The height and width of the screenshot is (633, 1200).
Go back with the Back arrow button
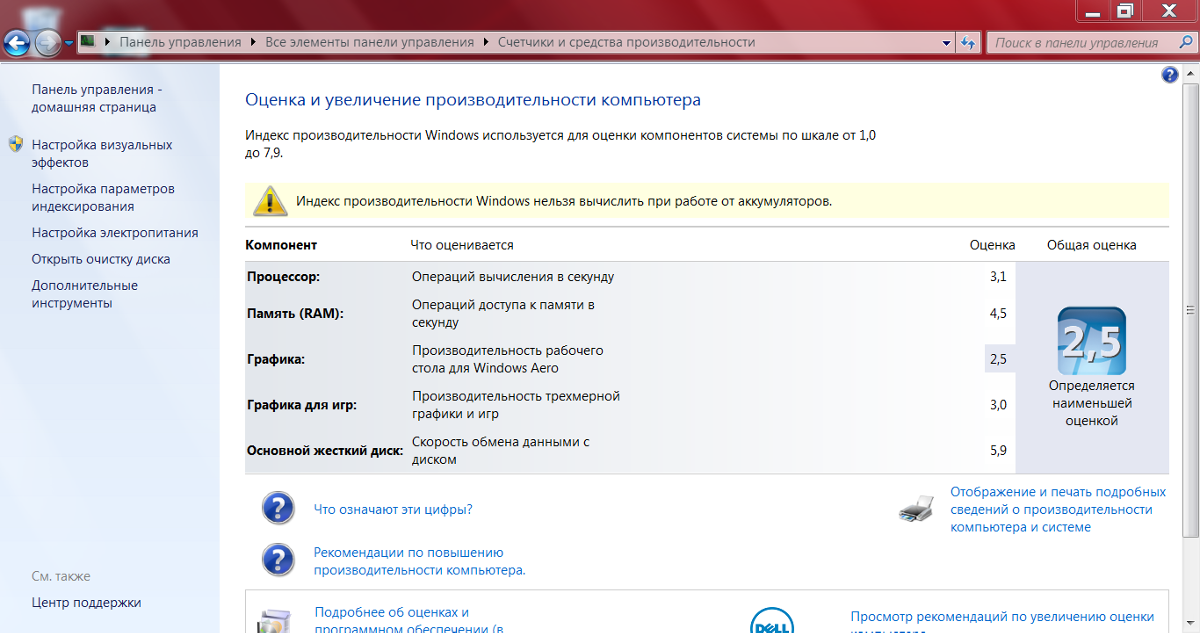(17, 43)
